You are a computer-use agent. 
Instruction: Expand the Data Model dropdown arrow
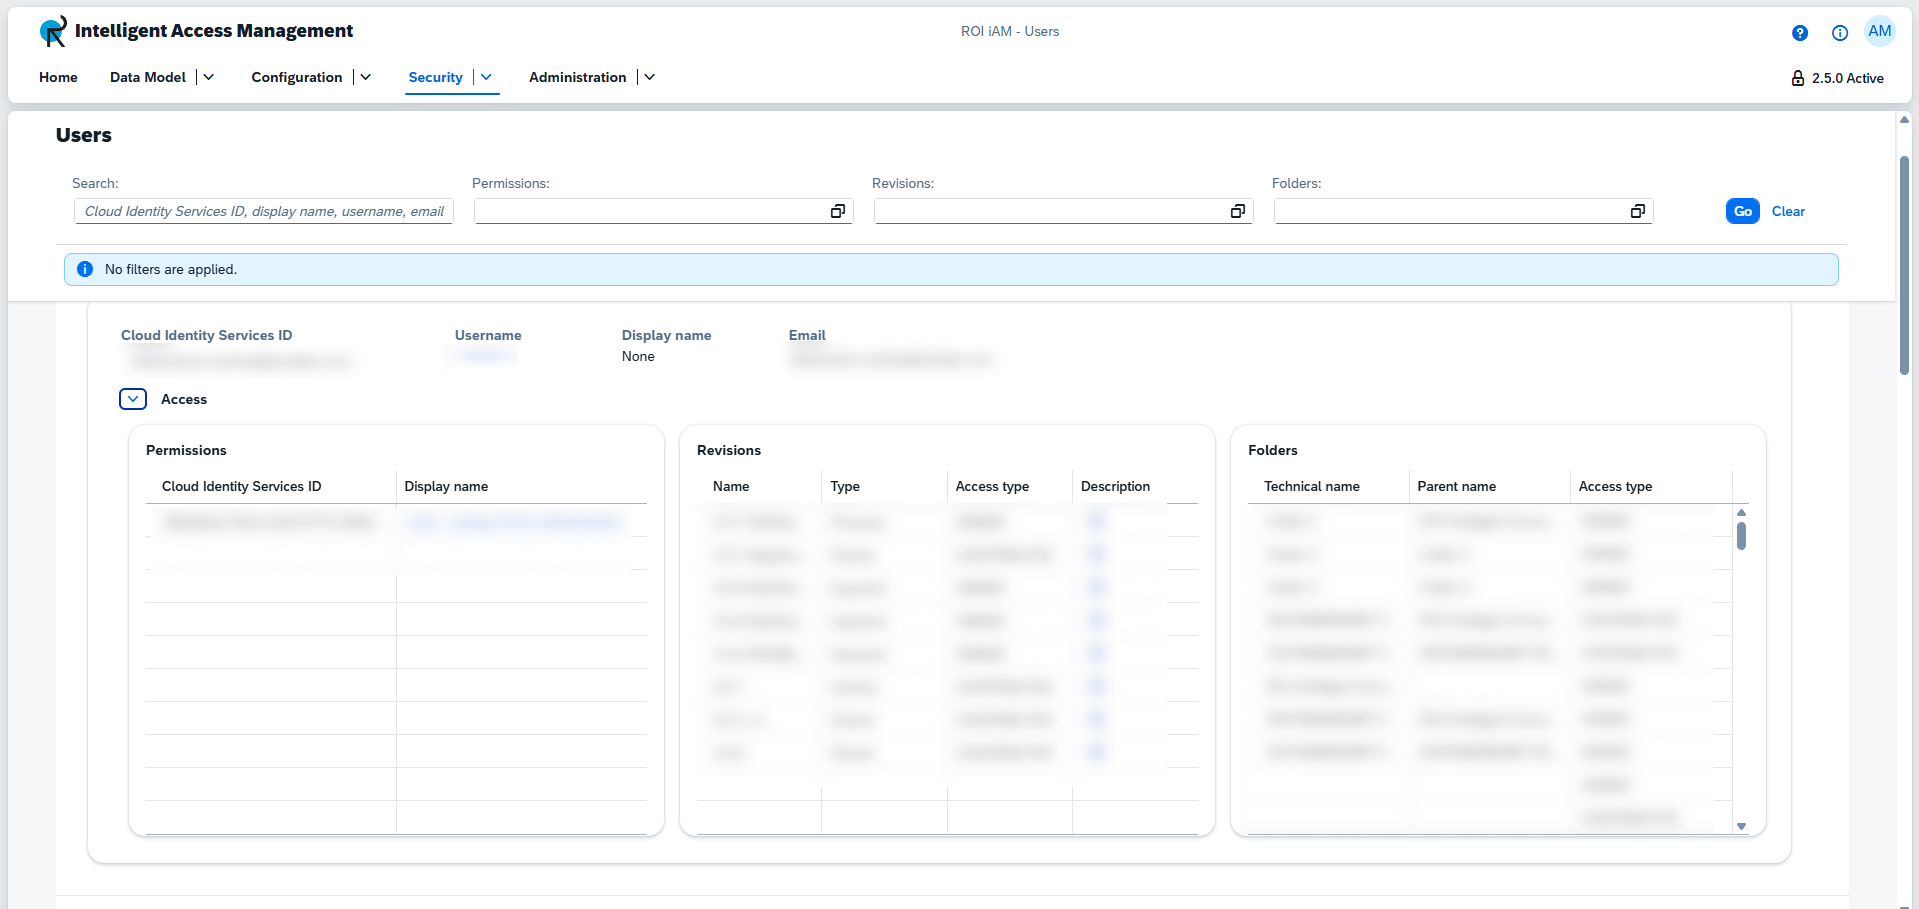pos(209,77)
